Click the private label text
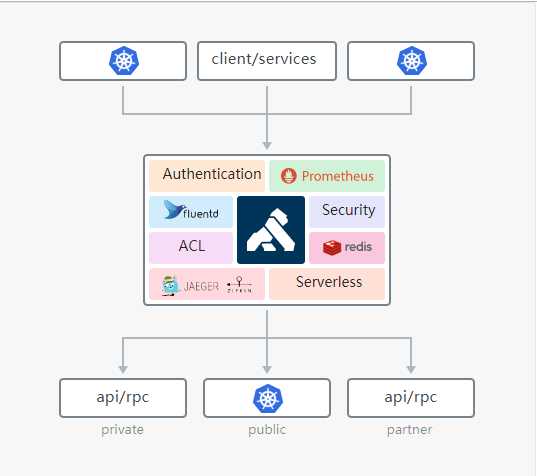Viewport: 537px width, 476px height. point(122,430)
